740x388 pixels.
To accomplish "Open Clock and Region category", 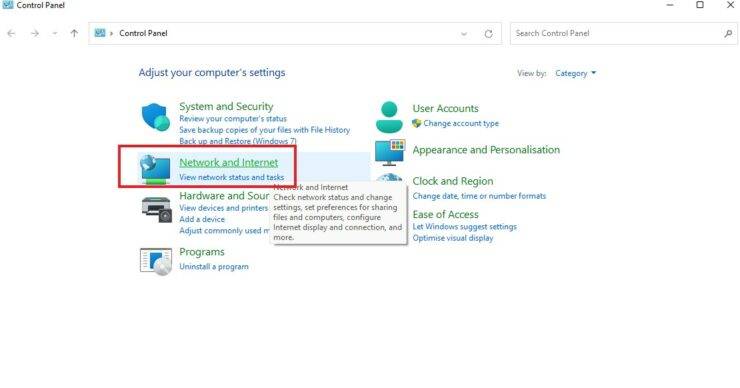I will [453, 181].
